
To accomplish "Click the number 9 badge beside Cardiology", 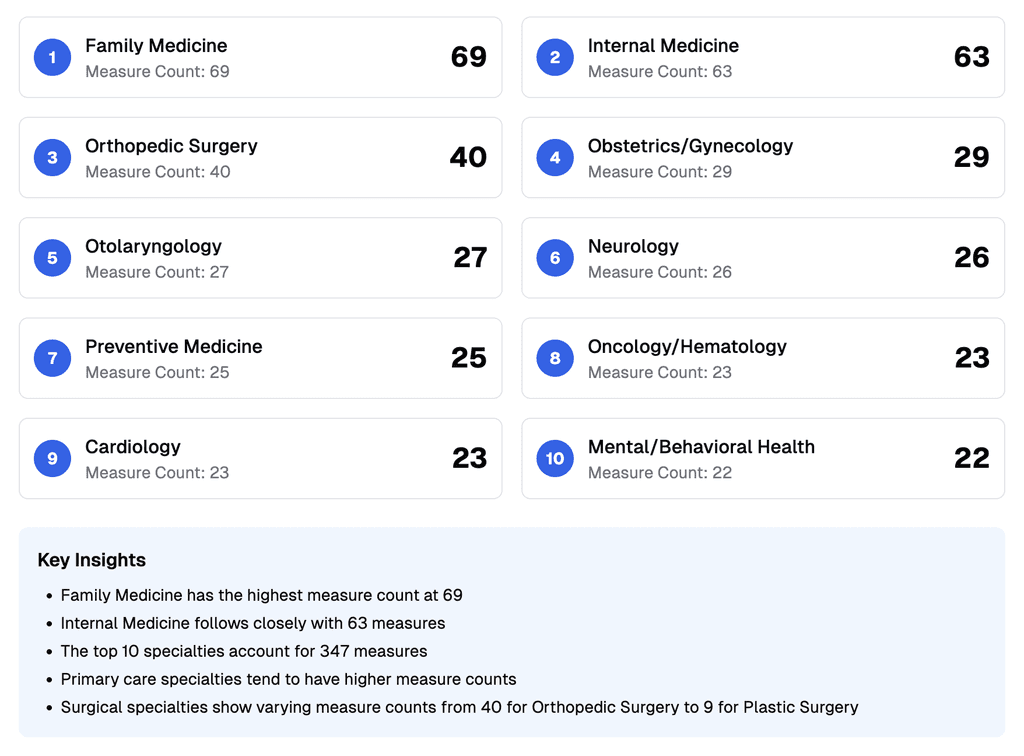I will [52, 458].
